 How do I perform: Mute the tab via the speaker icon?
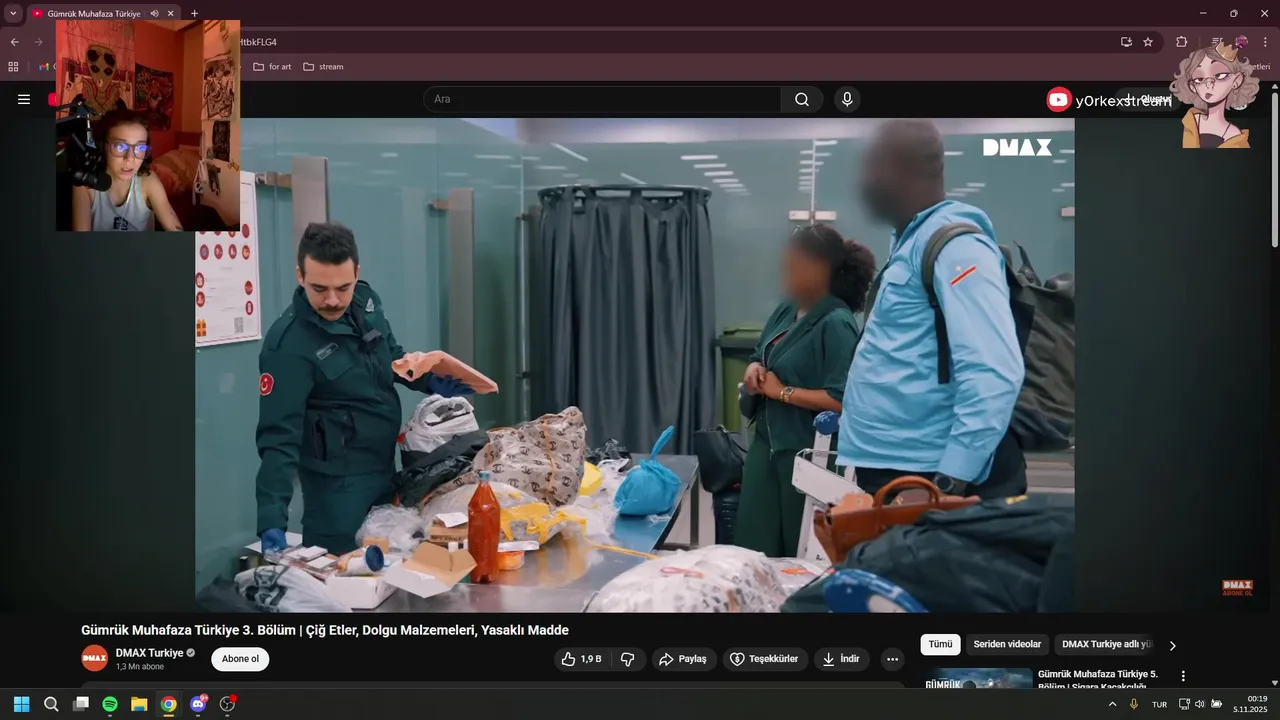[154, 14]
